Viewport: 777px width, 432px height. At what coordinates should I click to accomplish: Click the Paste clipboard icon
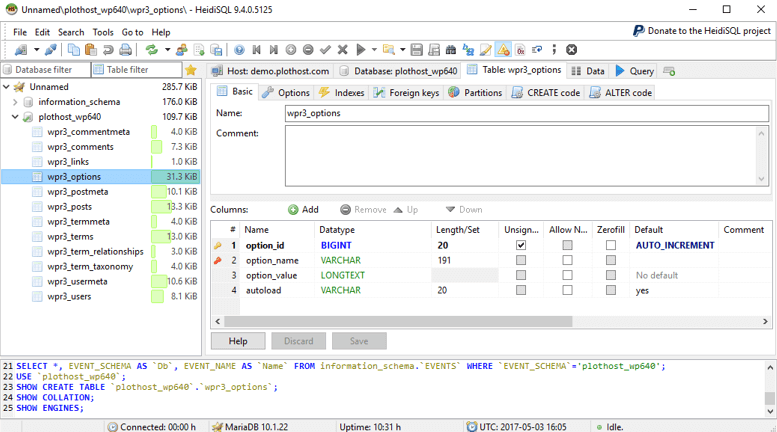91,50
